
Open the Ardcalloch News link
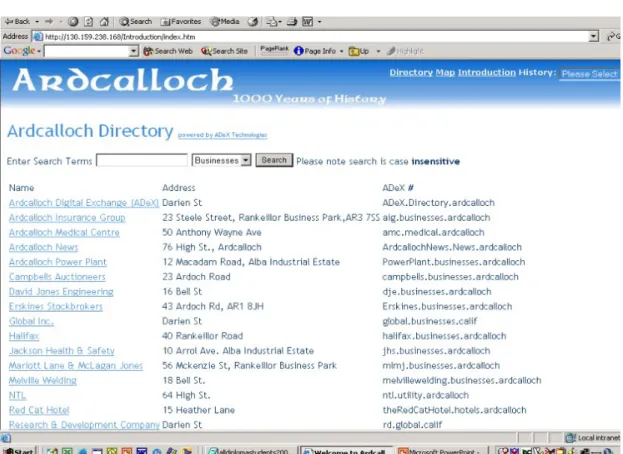(43, 247)
